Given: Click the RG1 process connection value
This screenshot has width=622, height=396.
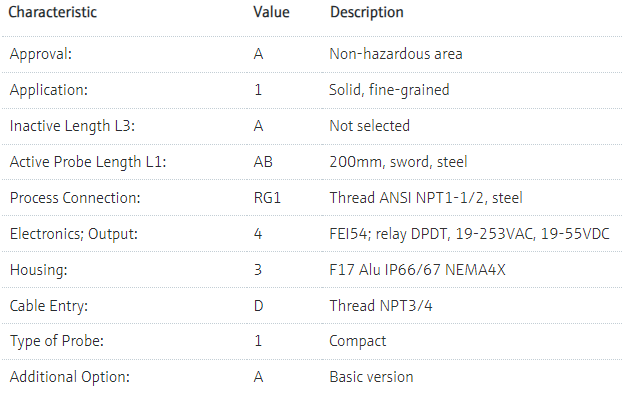Looking at the screenshot, I should coord(267,198).
